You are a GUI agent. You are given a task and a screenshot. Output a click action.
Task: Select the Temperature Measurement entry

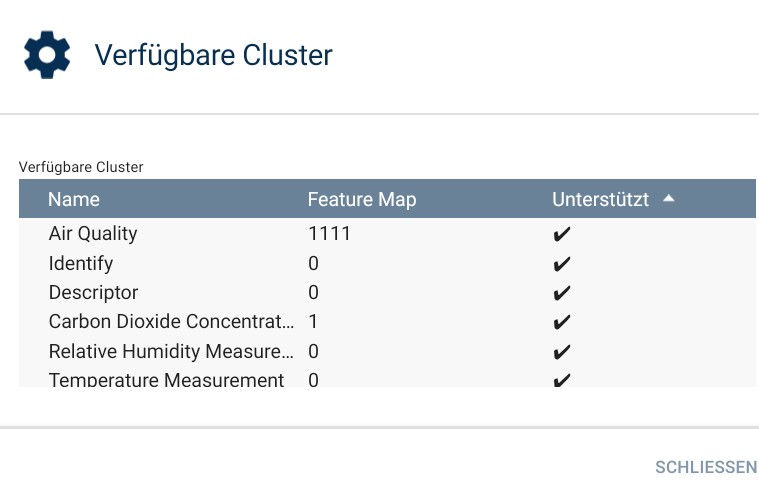166,379
